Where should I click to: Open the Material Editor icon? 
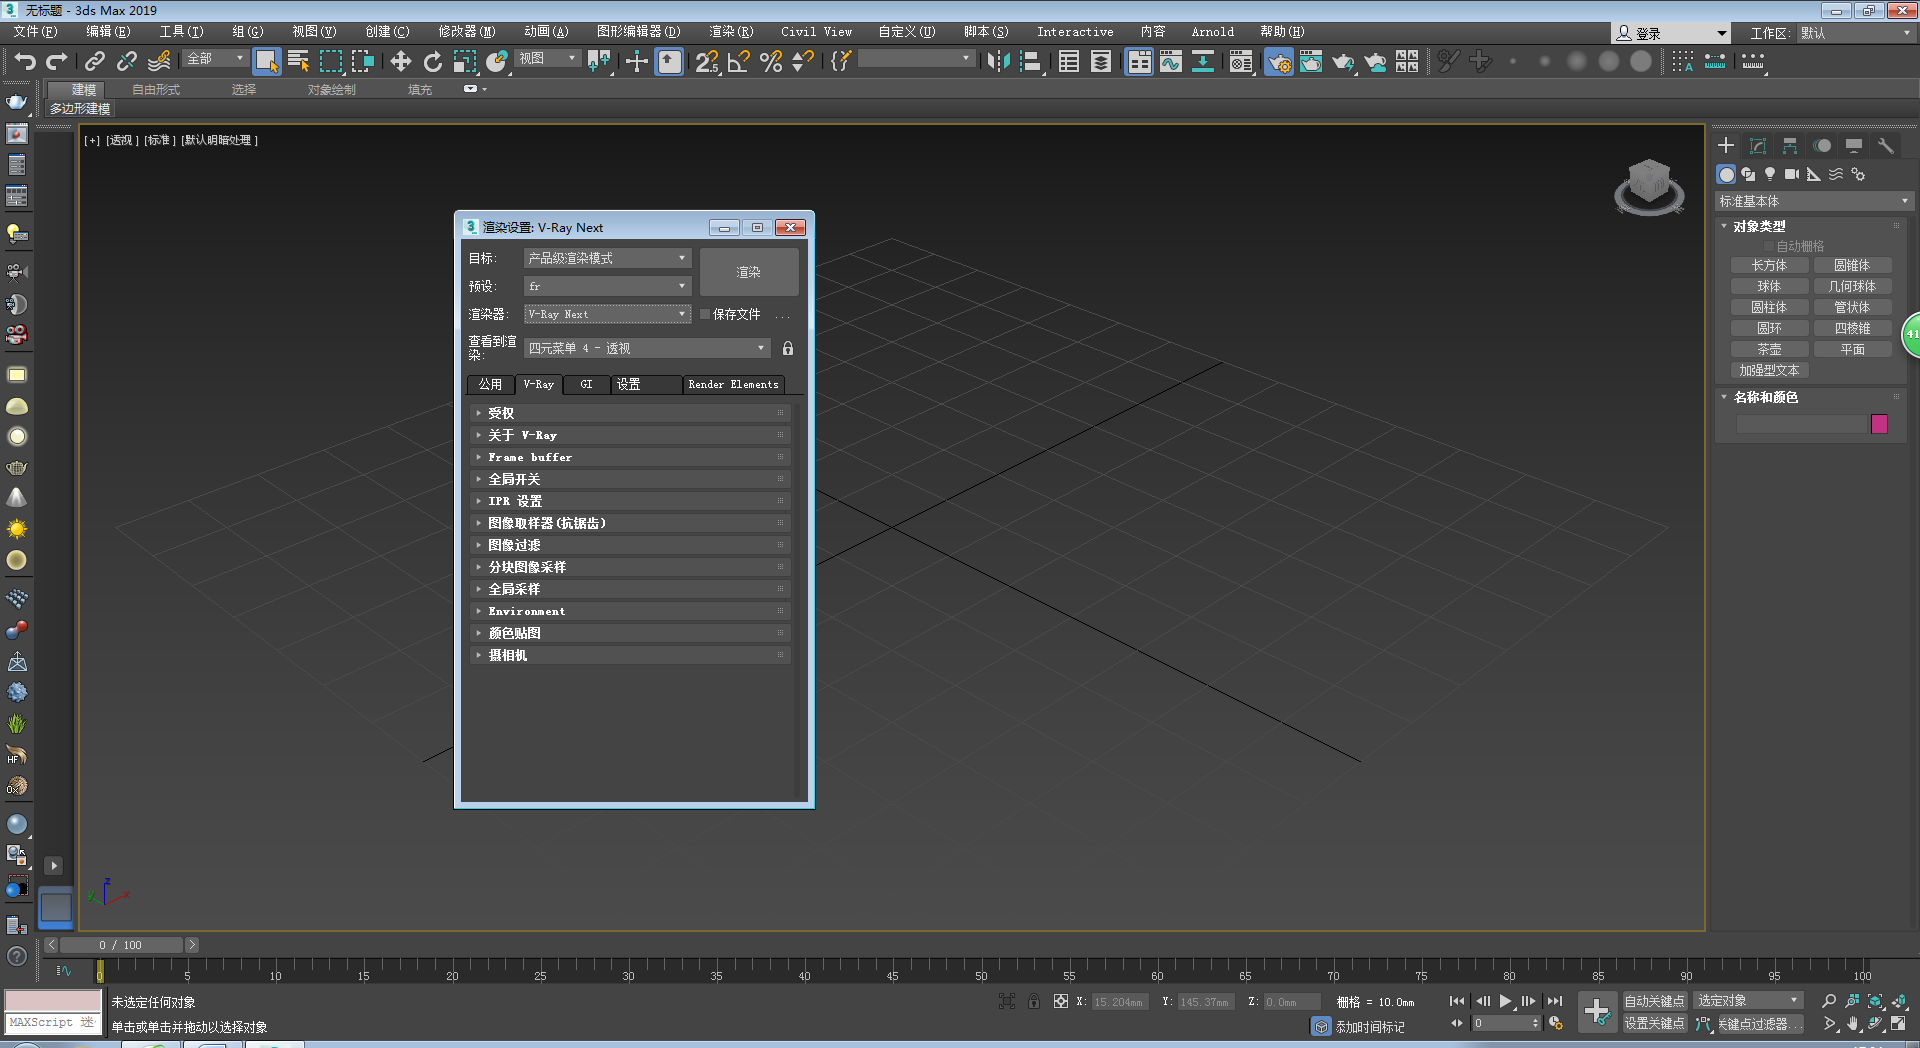[1241, 61]
